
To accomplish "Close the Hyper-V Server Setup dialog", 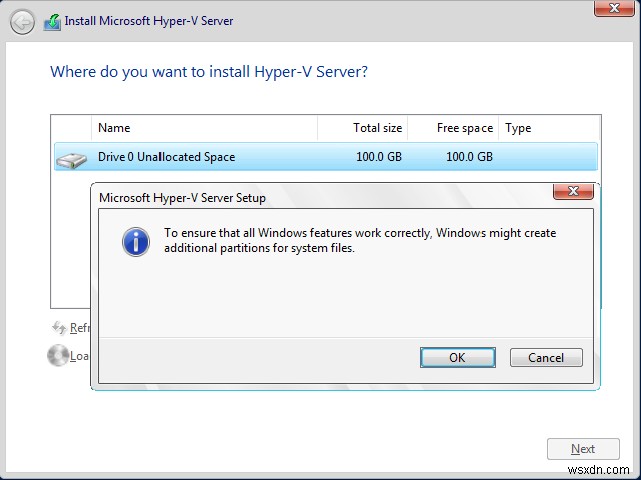I will (573, 191).
